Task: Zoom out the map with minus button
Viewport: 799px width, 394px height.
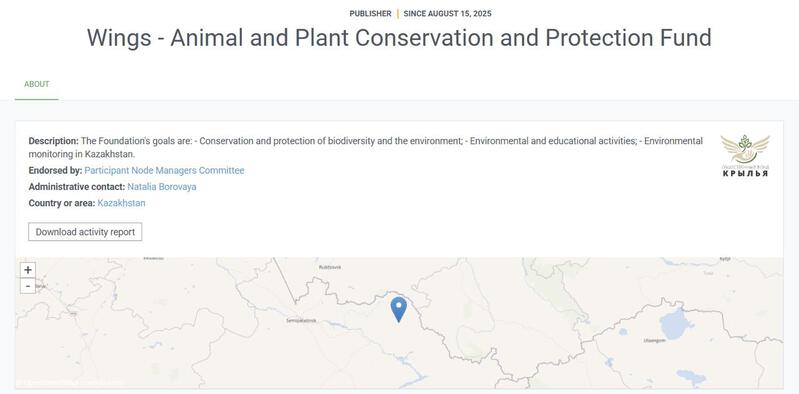Action: (28, 286)
